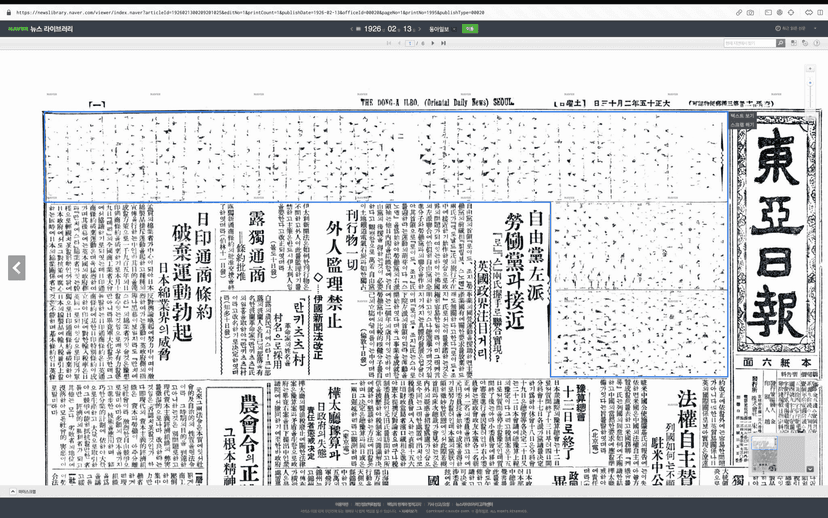Go to next date after 13 day
The width and height of the screenshot is (828, 518).
421,29
